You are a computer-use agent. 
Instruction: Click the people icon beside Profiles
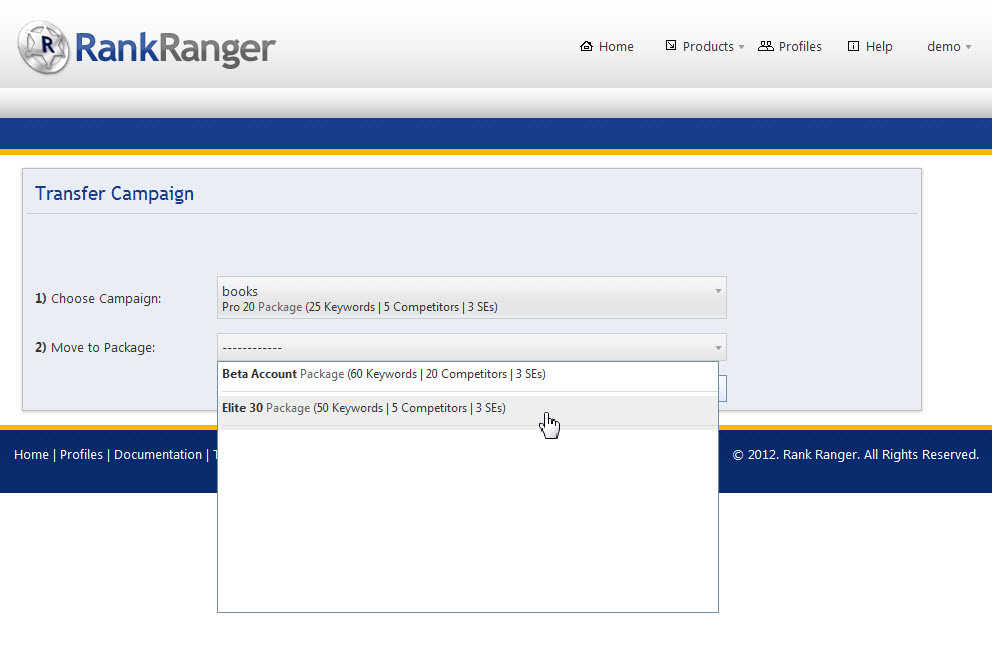766,46
